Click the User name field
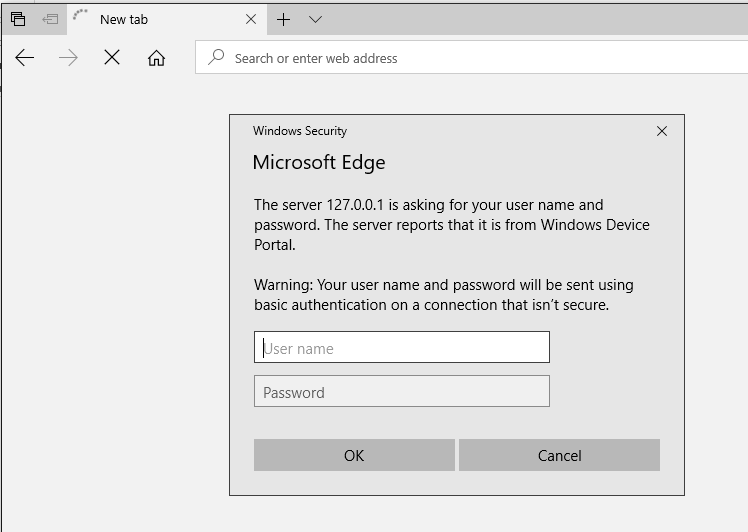The width and height of the screenshot is (748, 532). (x=401, y=348)
